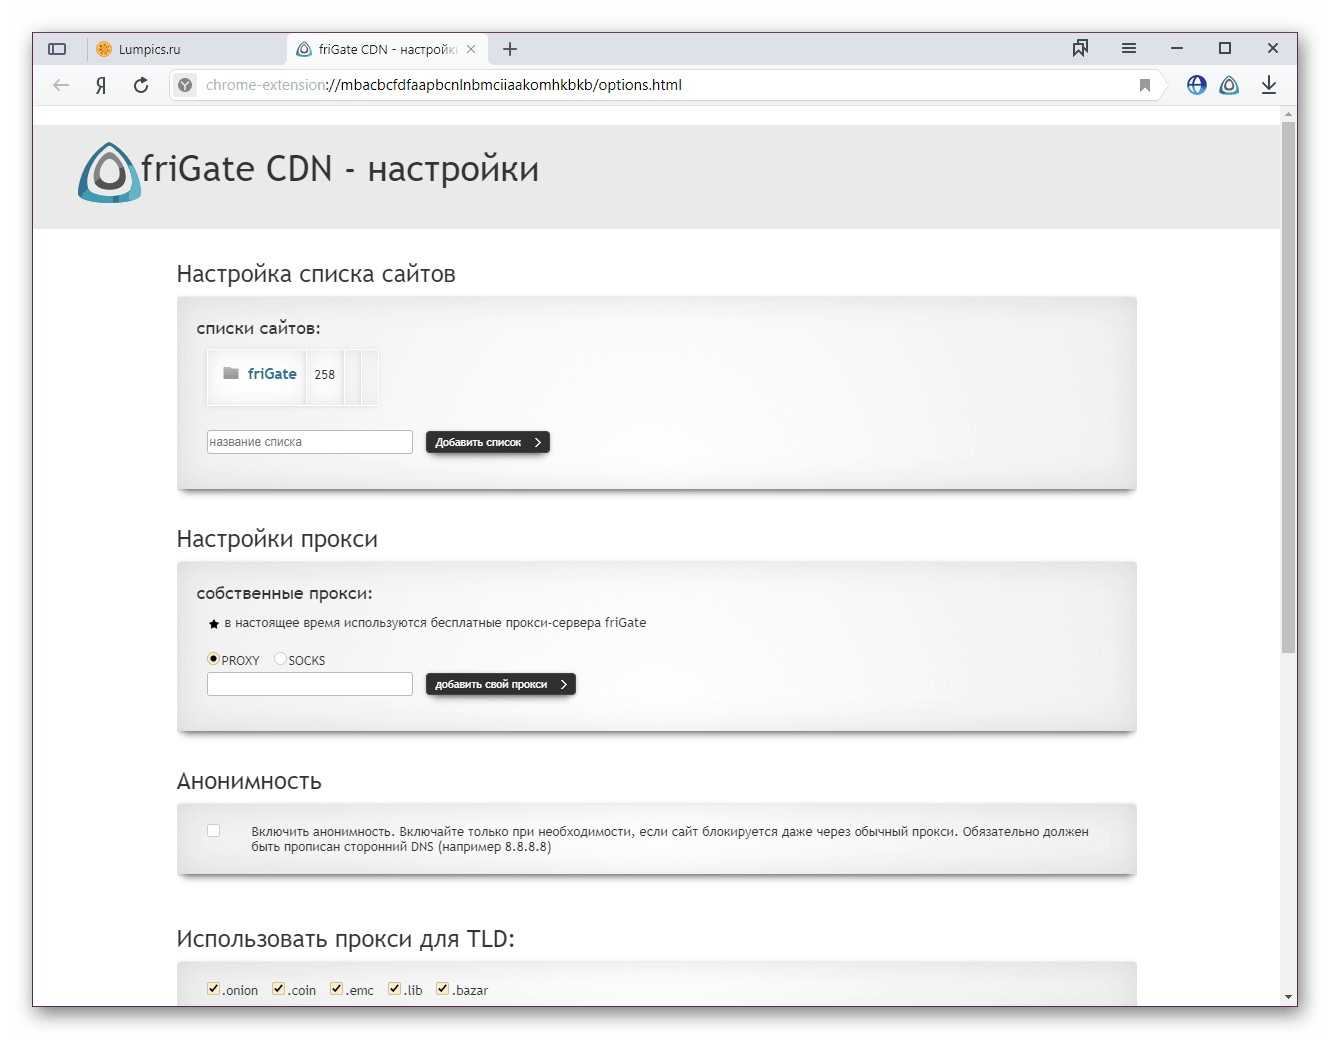The height and width of the screenshot is (1039, 1330).
Task: Click the page scrollbar up arrow
Action: pos(1289,114)
